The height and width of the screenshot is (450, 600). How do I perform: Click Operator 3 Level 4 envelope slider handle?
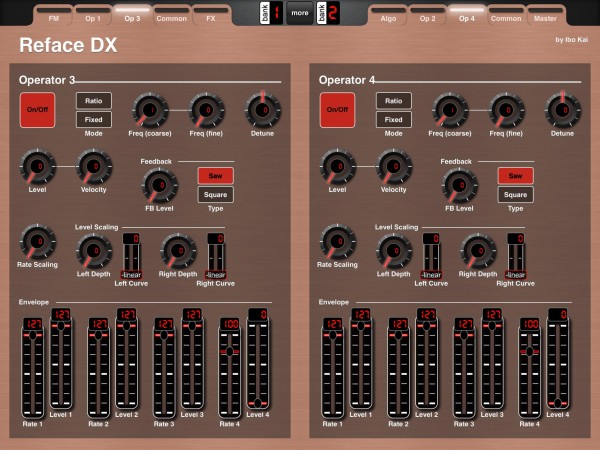(258, 403)
